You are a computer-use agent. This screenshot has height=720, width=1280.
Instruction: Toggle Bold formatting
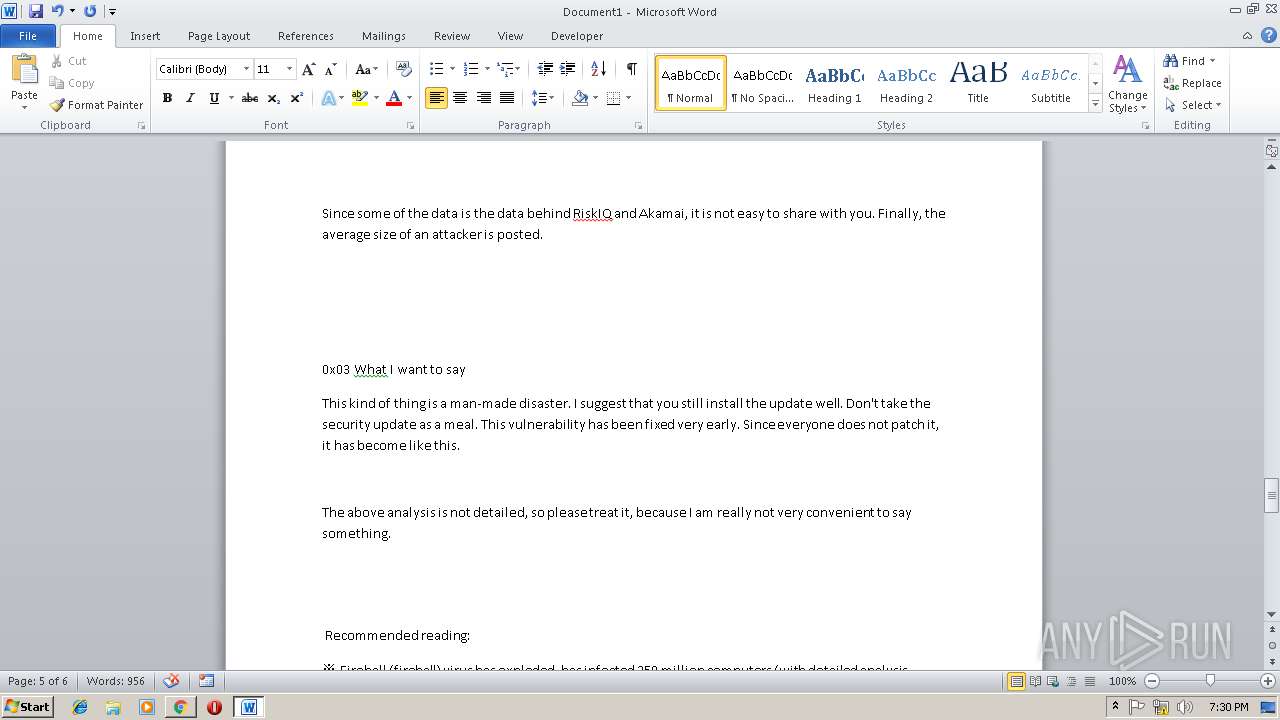point(167,98)
